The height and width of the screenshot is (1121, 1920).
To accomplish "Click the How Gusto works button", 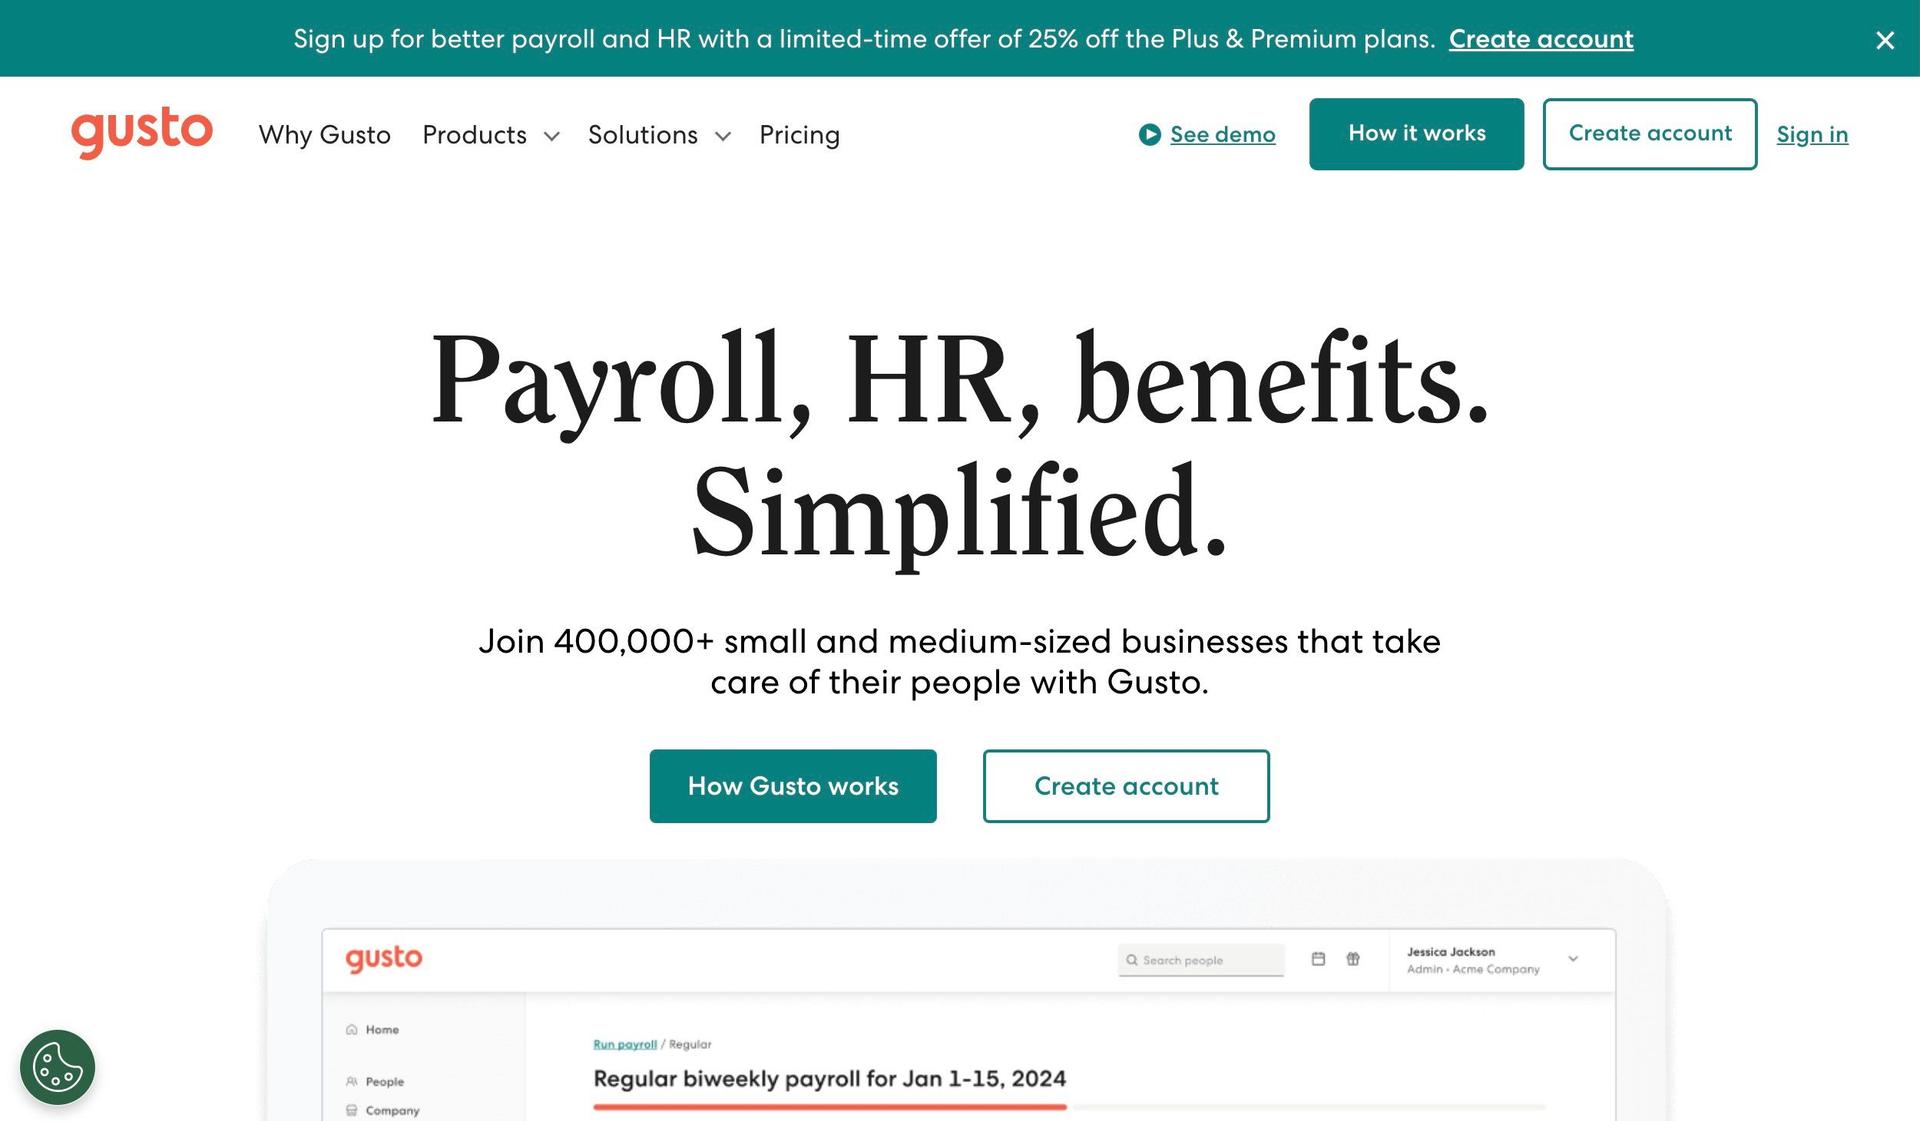I will click(x=793, y=786).
